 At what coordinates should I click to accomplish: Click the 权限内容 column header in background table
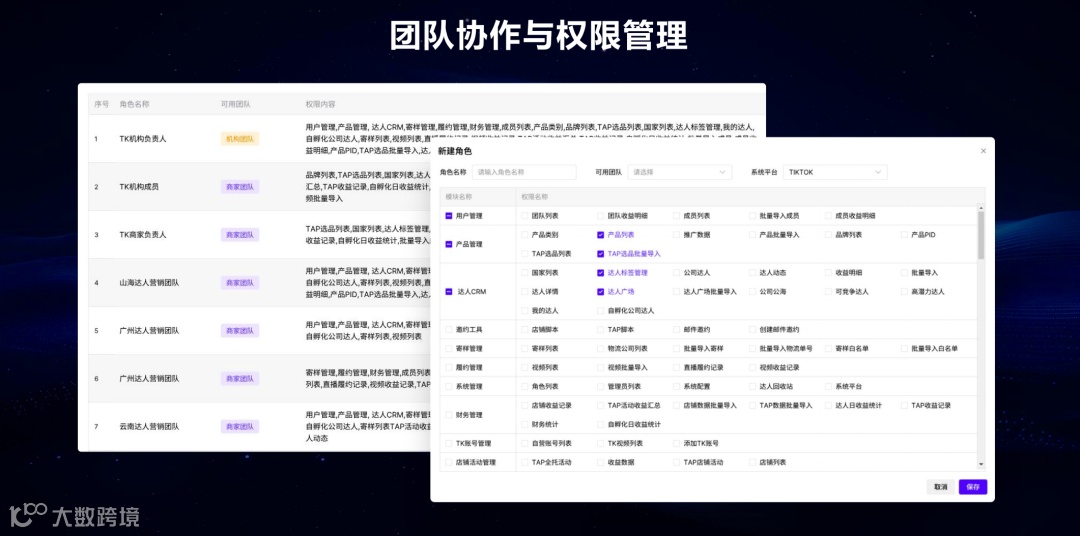click(x=320, y=104)
